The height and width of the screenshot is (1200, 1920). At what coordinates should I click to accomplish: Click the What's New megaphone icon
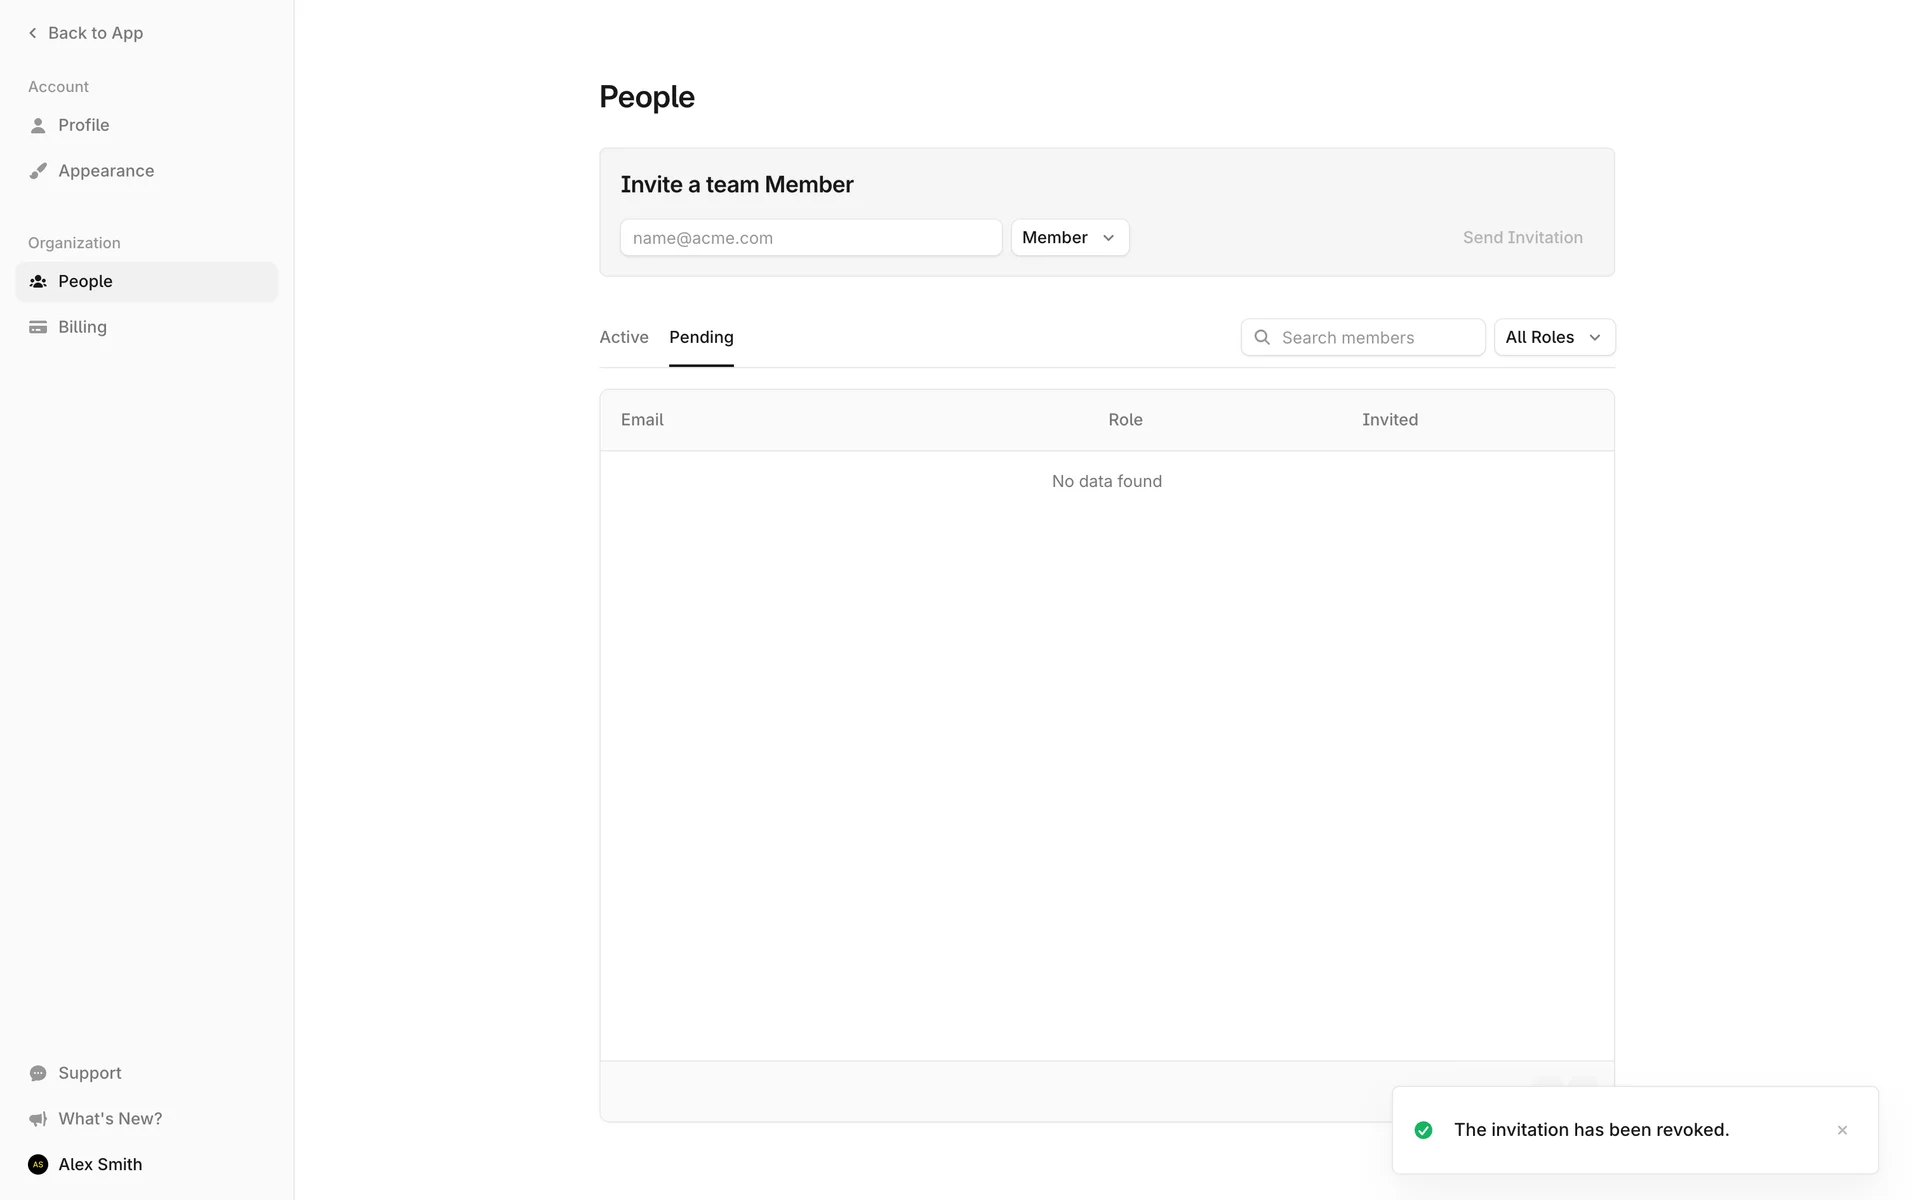pyautogui.click(x=38, y=1119)
